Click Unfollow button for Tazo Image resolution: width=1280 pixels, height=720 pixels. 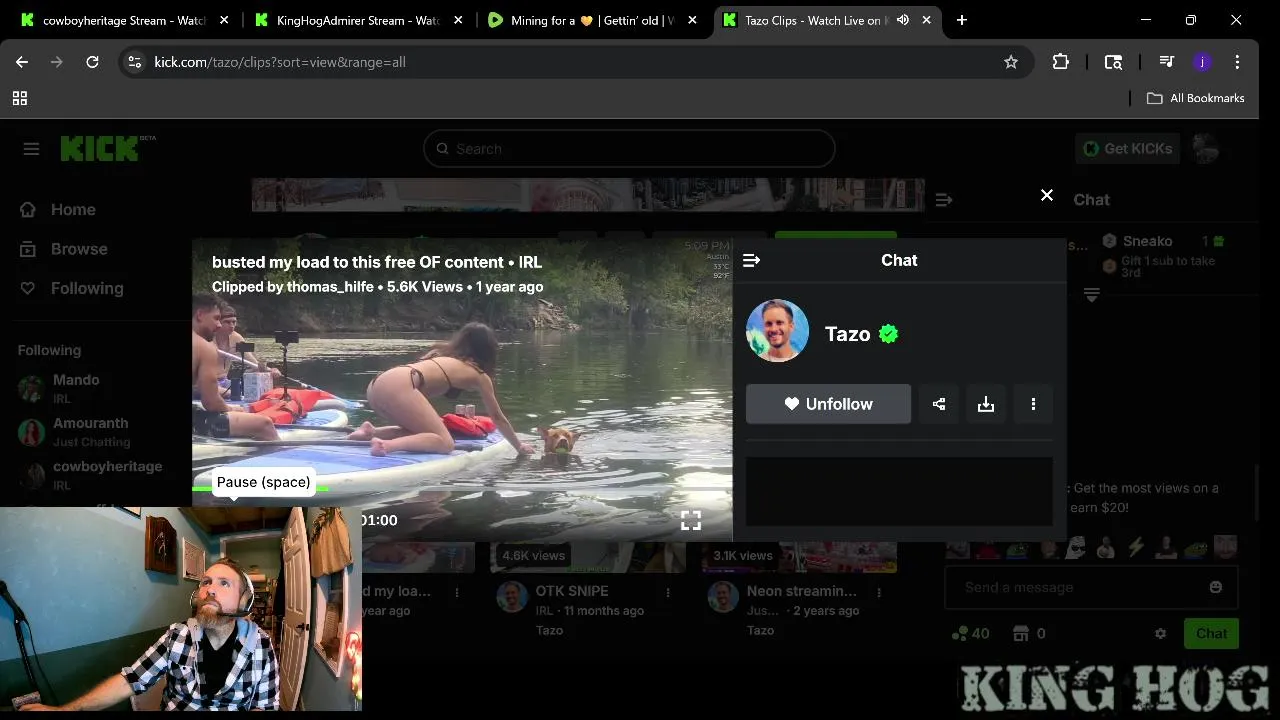pos(828,404)
